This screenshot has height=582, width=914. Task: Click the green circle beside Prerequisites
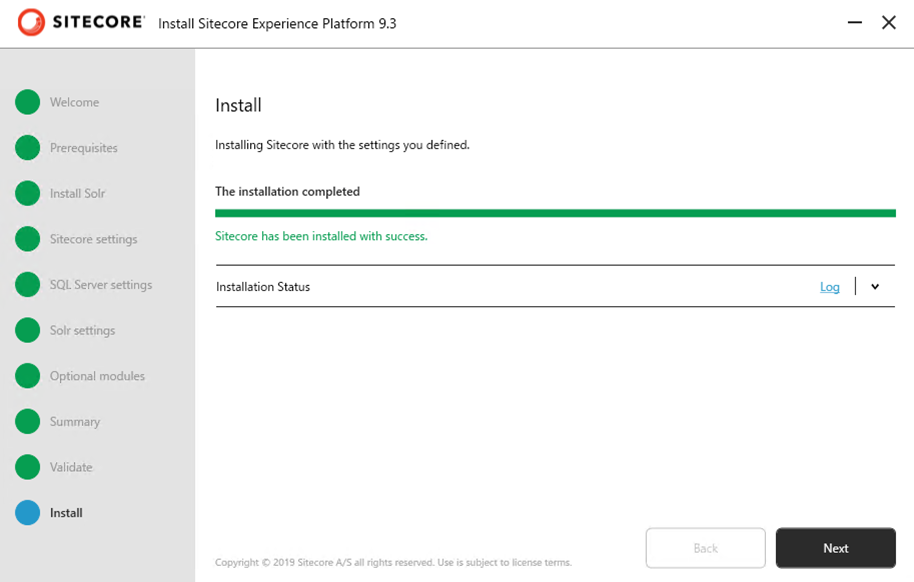click(28, 148)
